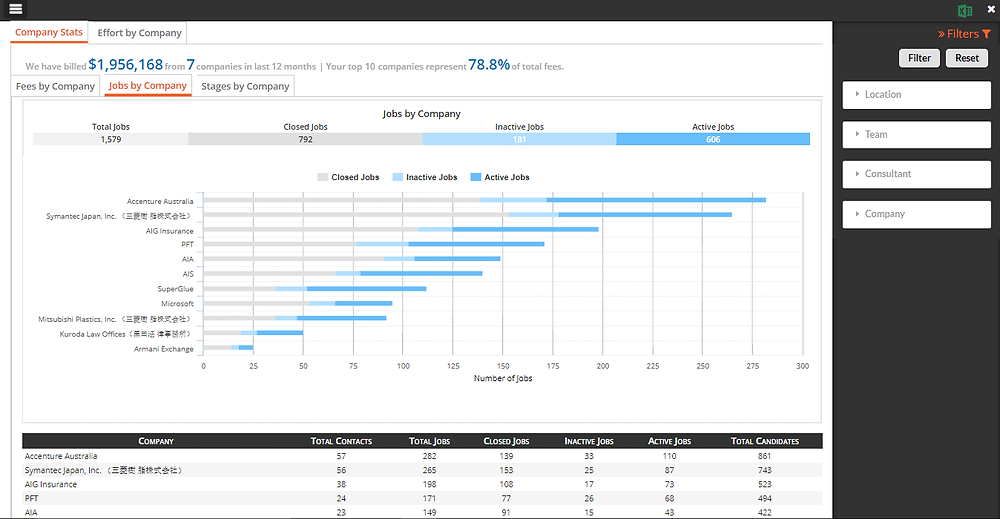The height and width of the screenshot is (519, 1000).
Task: Click the Armani Exchange chart label
Action: pos(163,349)
